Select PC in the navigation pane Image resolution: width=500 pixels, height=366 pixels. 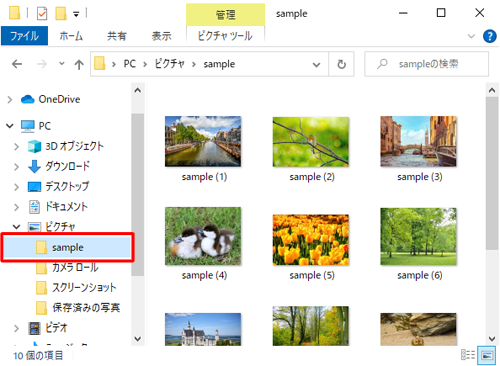[x=36, y=126]
